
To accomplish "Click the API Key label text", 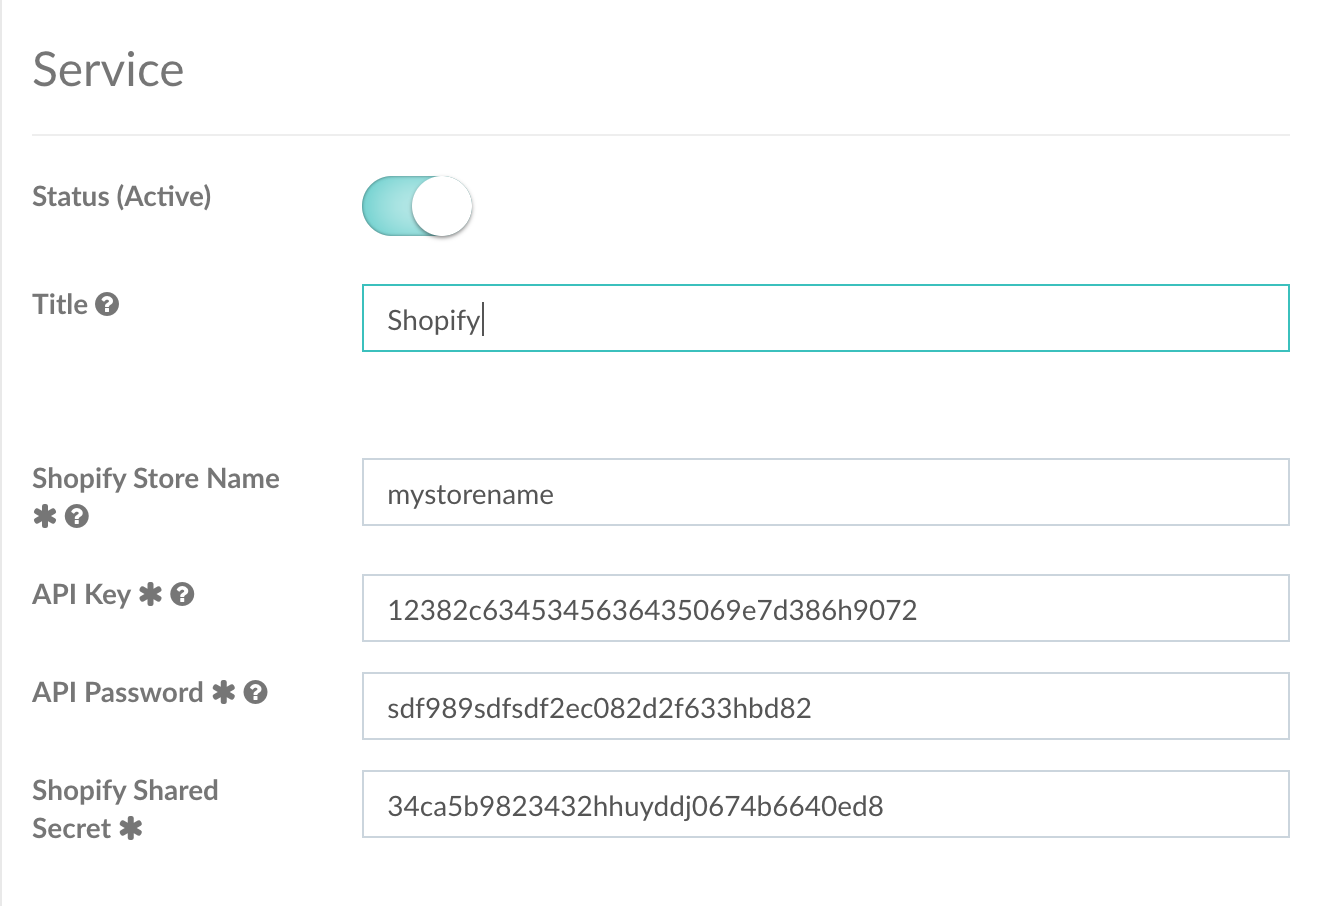I will point(82,594).
